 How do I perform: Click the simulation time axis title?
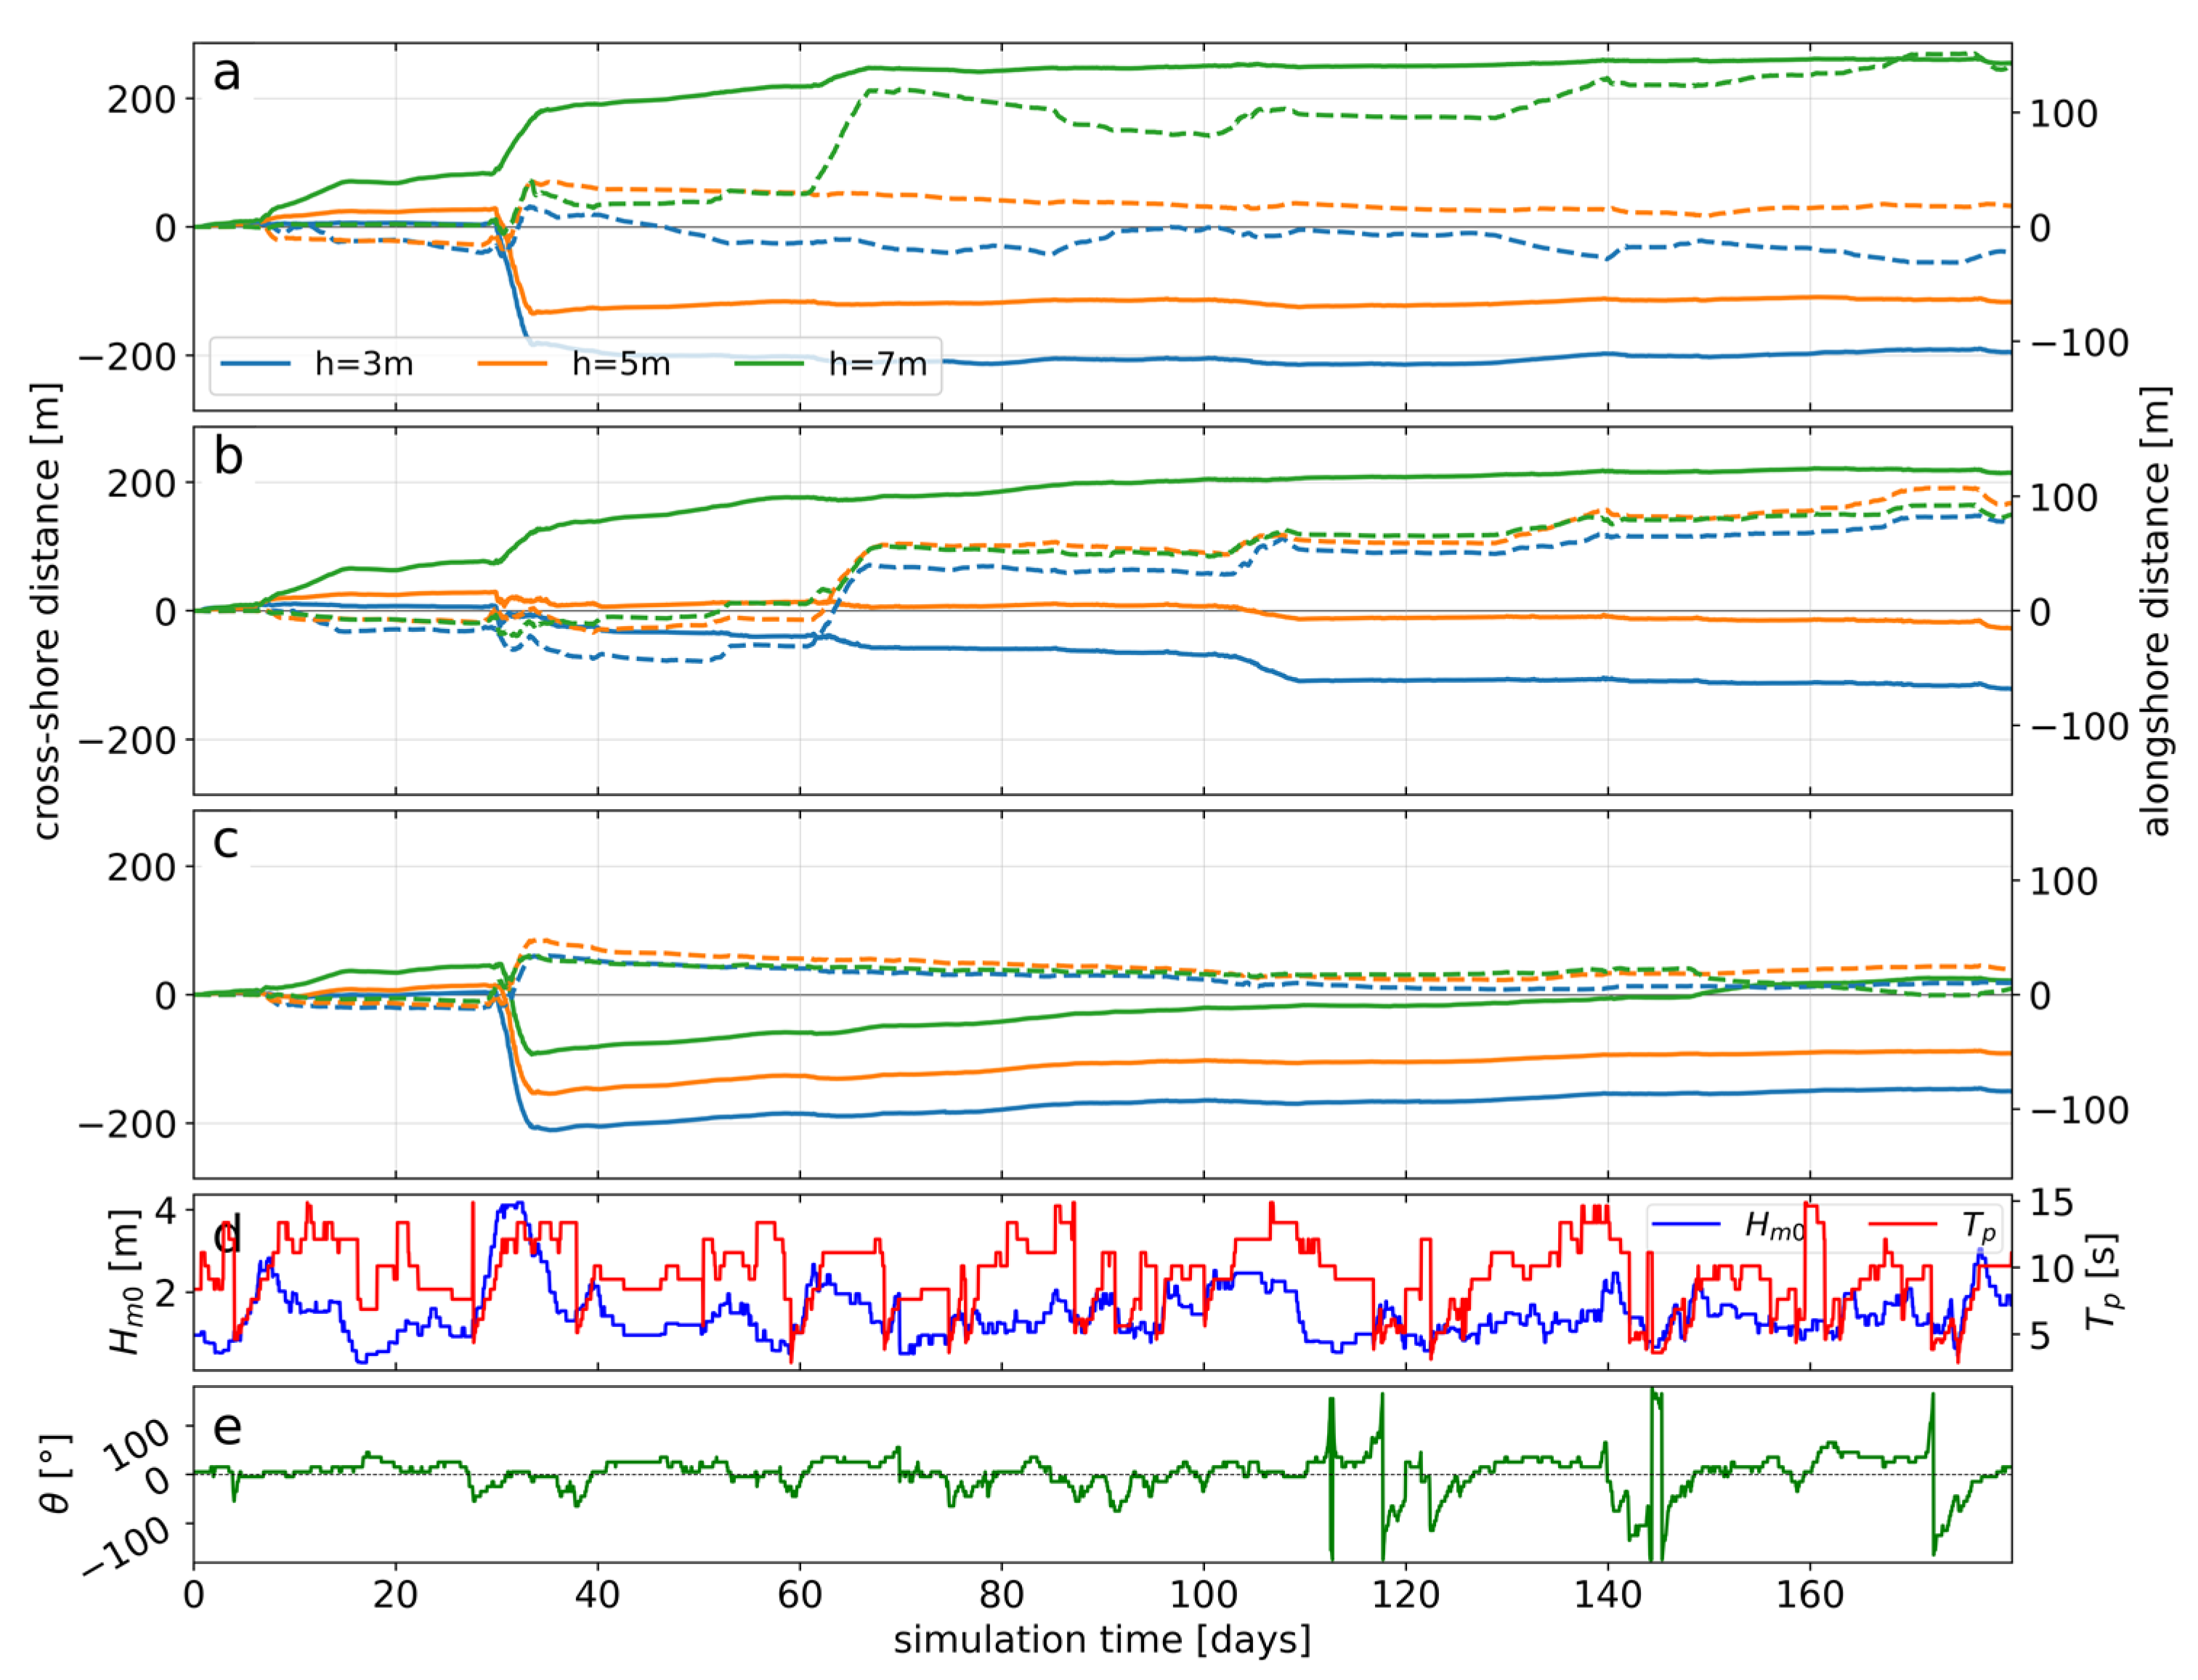point(1101,1640)
